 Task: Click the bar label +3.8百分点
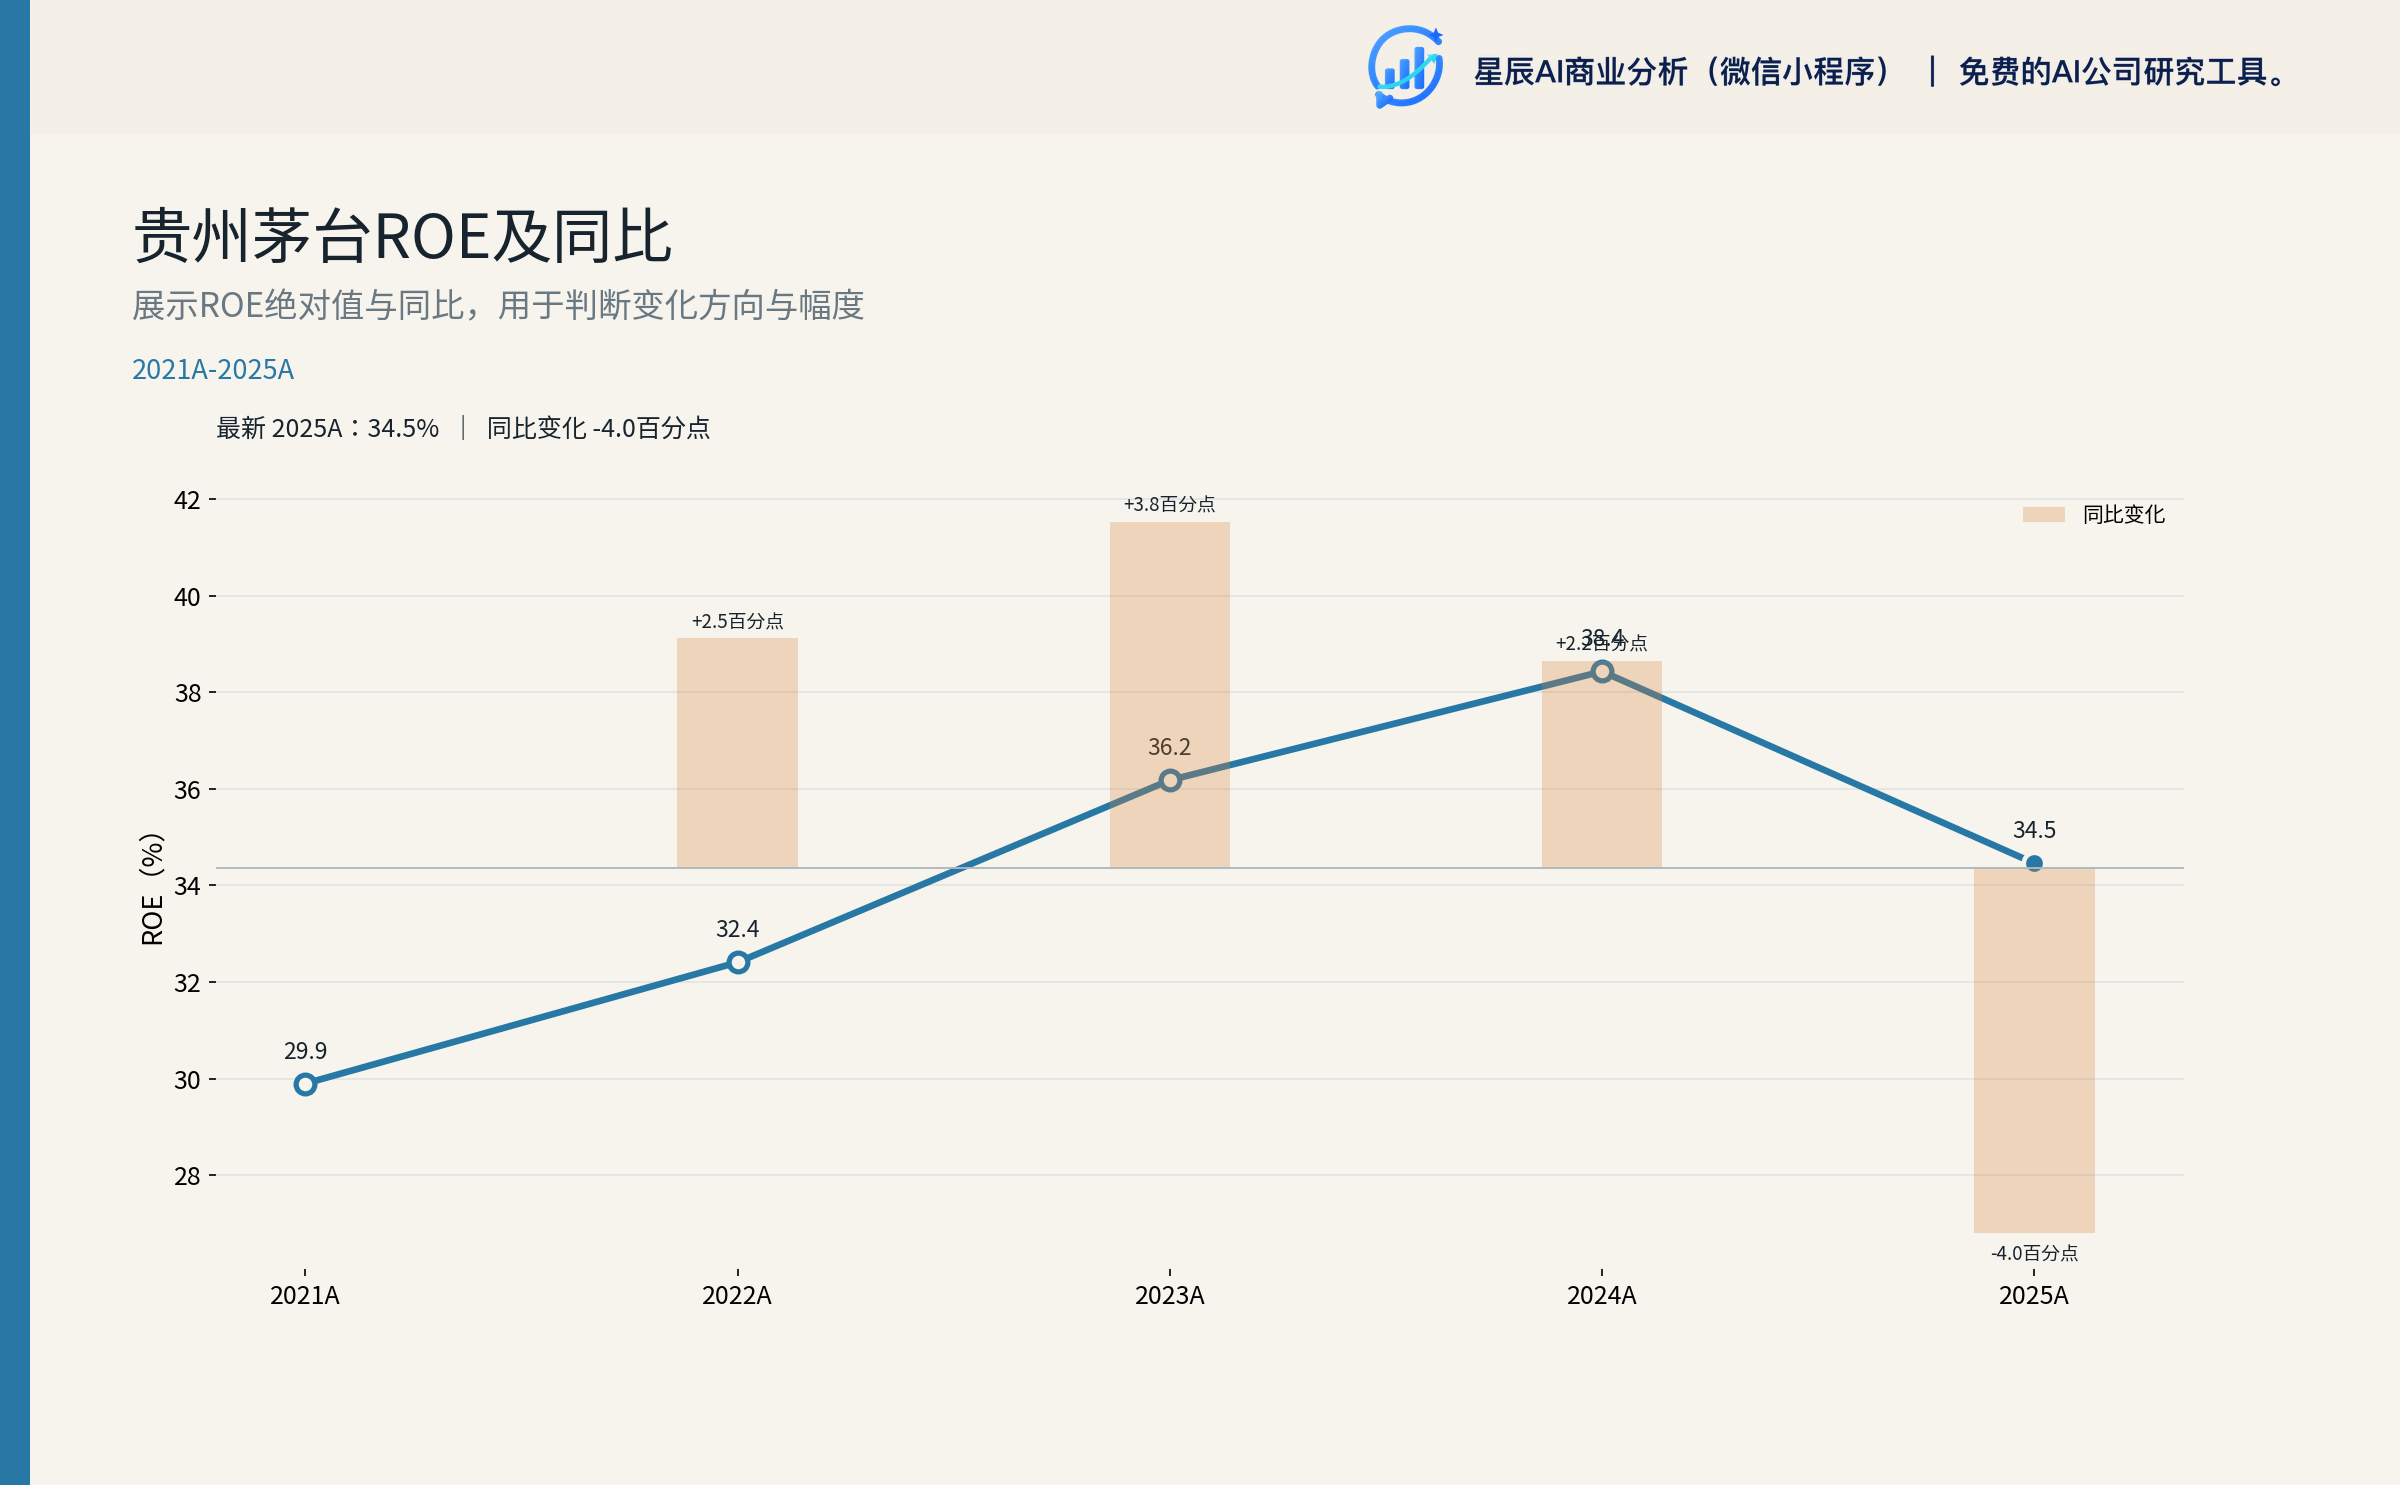[x=1170, y=504]
